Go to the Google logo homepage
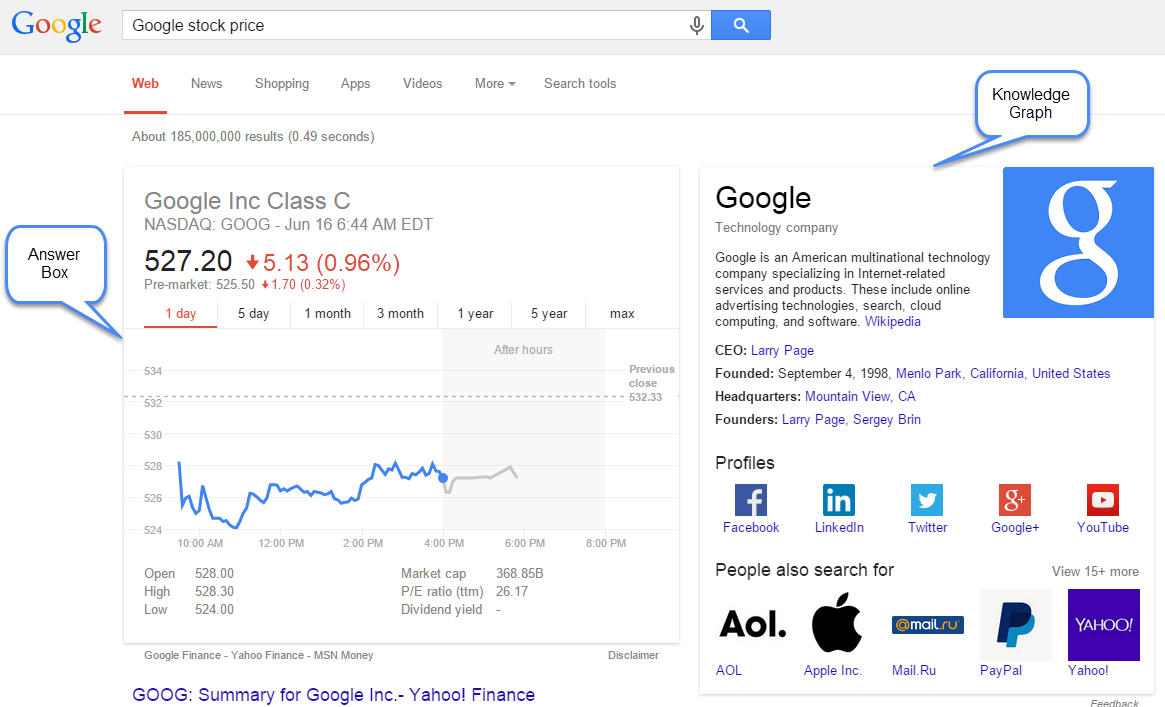The width and height of the screenshot is (1165, 707). click(x=57, y=26)
